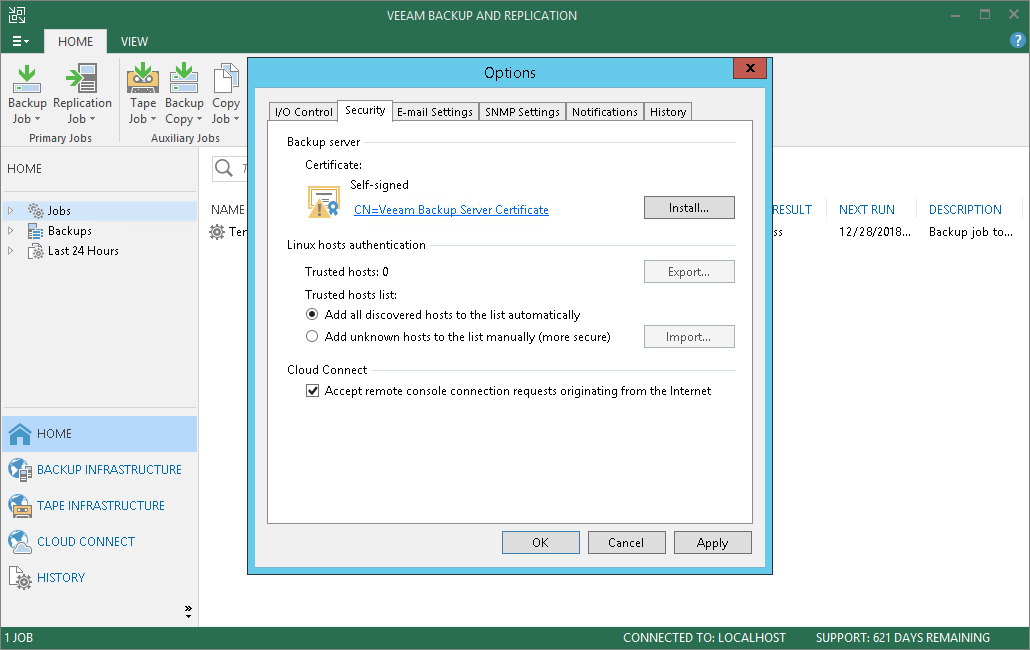
Task: Click 'CONNECTED TO: LOCALHOST' in status bar
Action: [x=704, y=638]
